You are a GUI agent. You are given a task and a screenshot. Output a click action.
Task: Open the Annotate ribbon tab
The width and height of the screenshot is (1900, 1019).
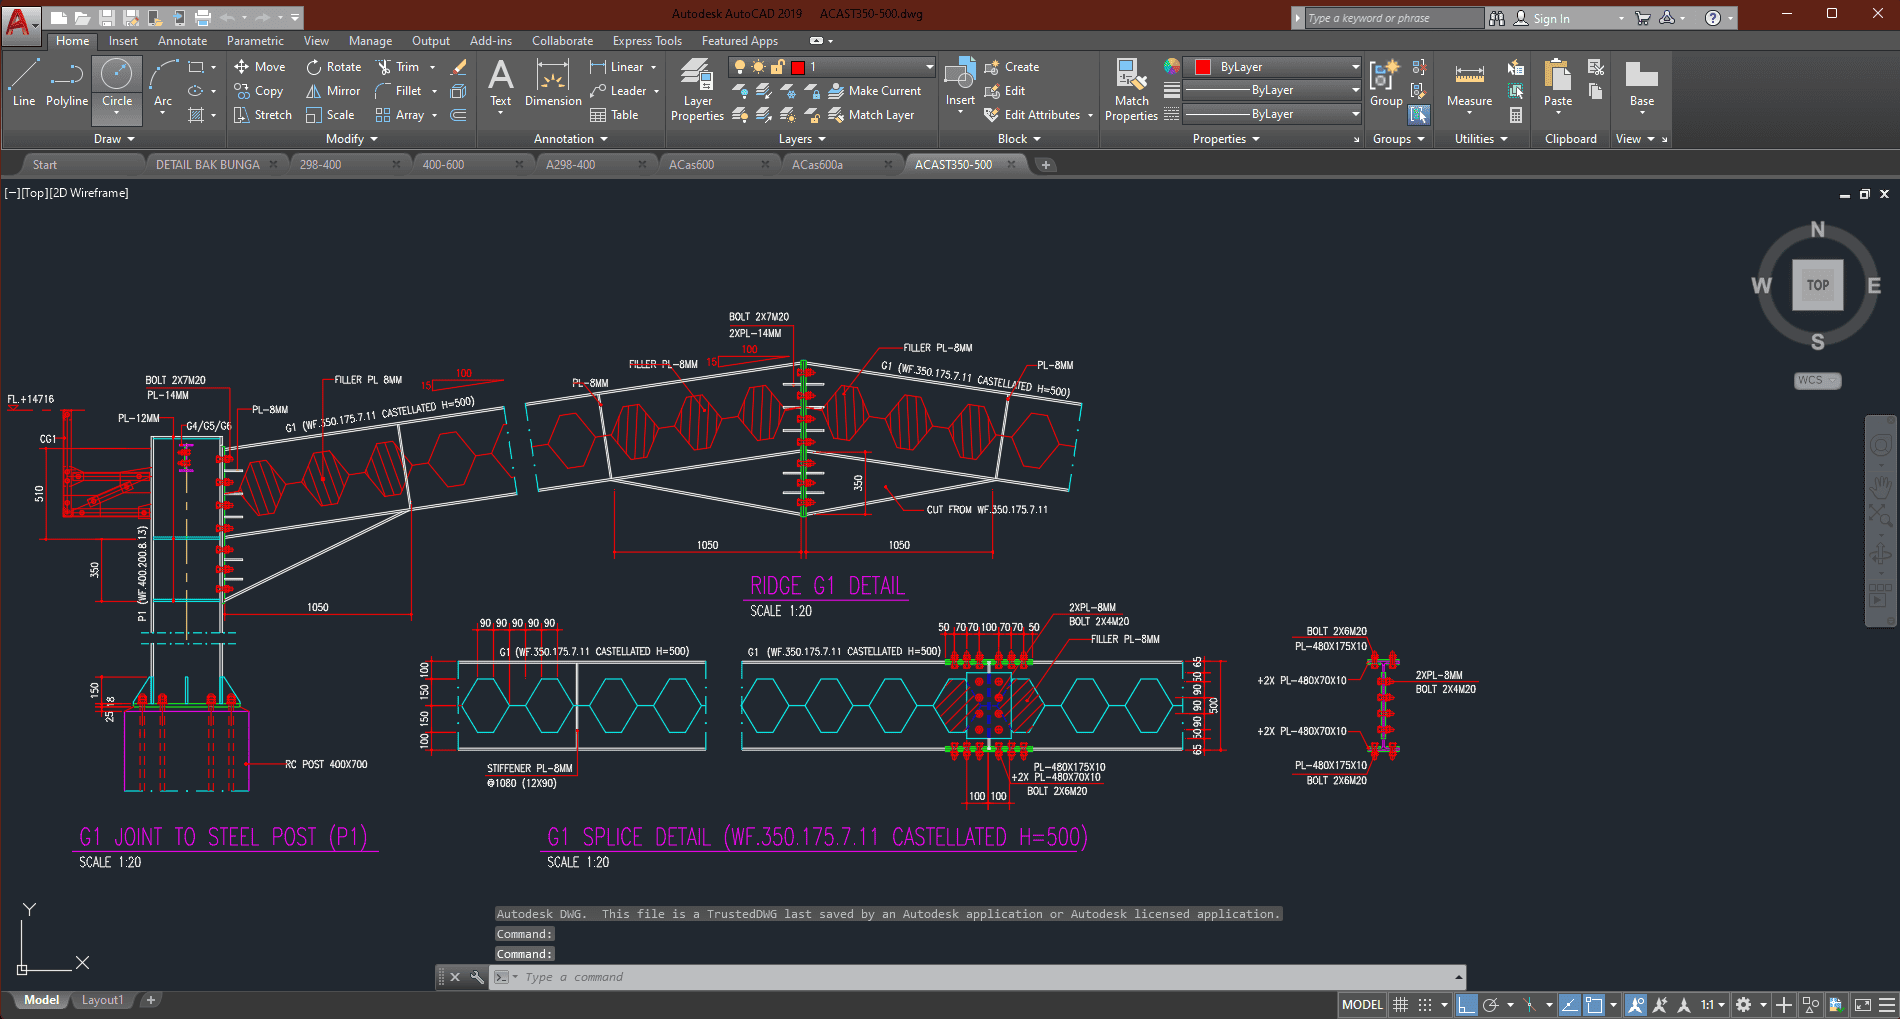click(182, 41)
